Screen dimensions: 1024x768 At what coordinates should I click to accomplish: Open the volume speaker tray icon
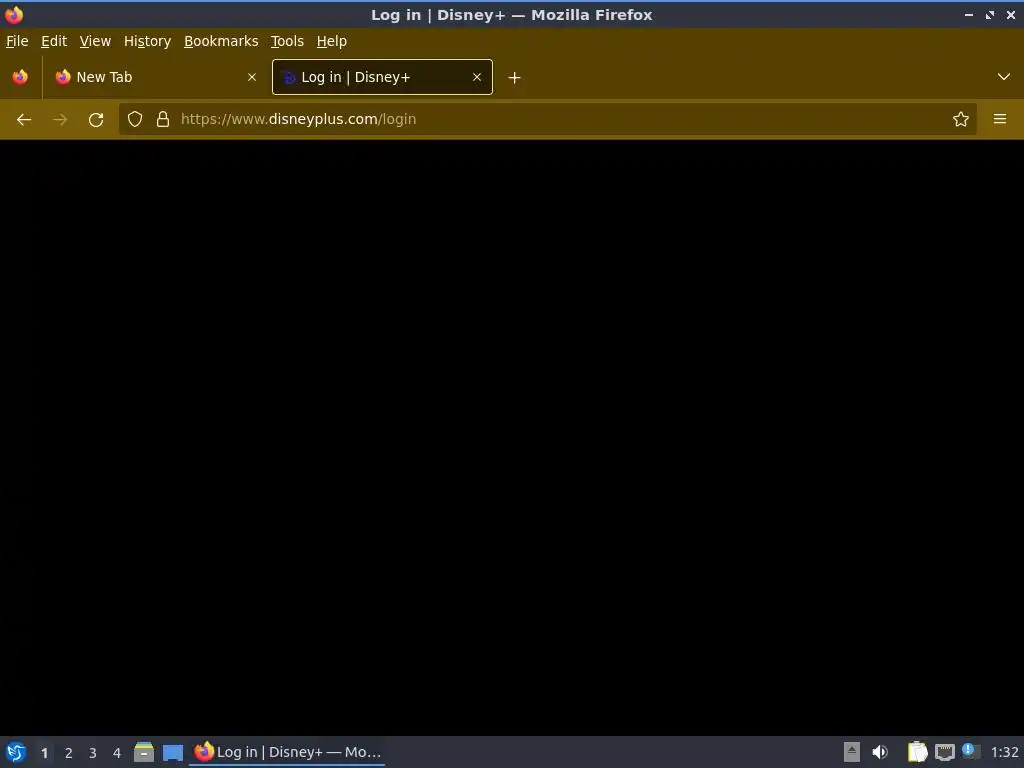pos(880,752)
